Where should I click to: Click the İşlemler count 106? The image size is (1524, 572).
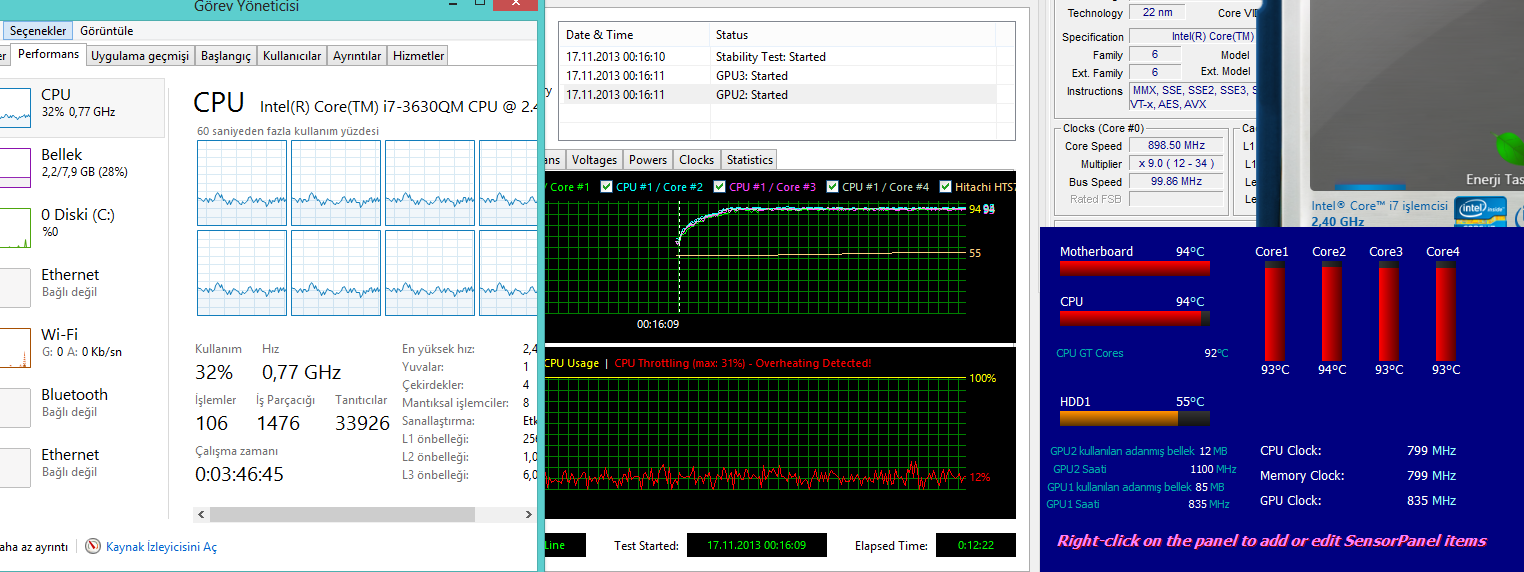[x=212, y=423]
